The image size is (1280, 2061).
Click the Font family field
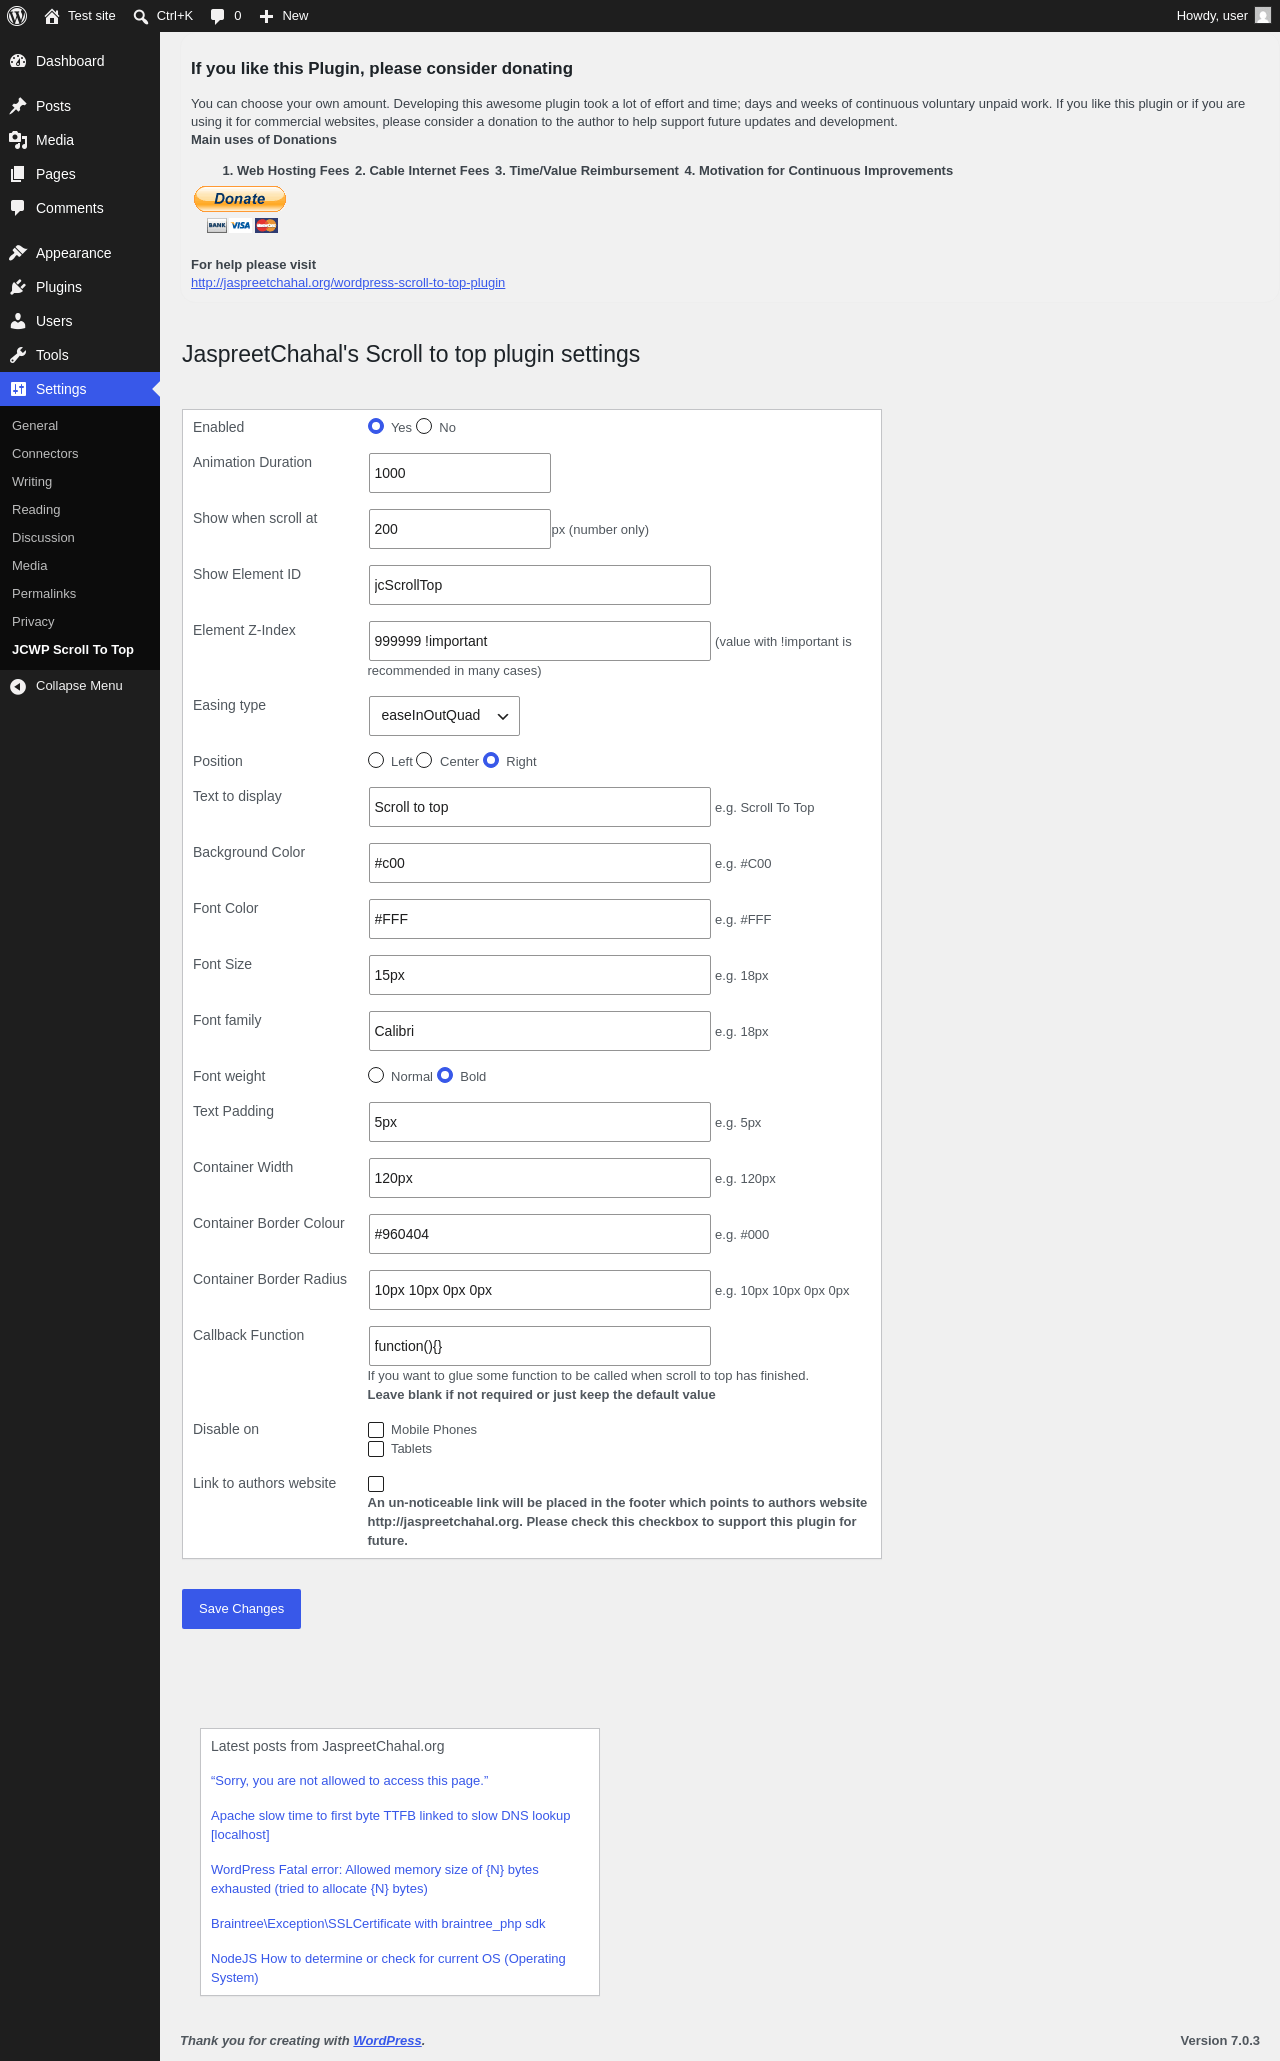point(540,1031)
